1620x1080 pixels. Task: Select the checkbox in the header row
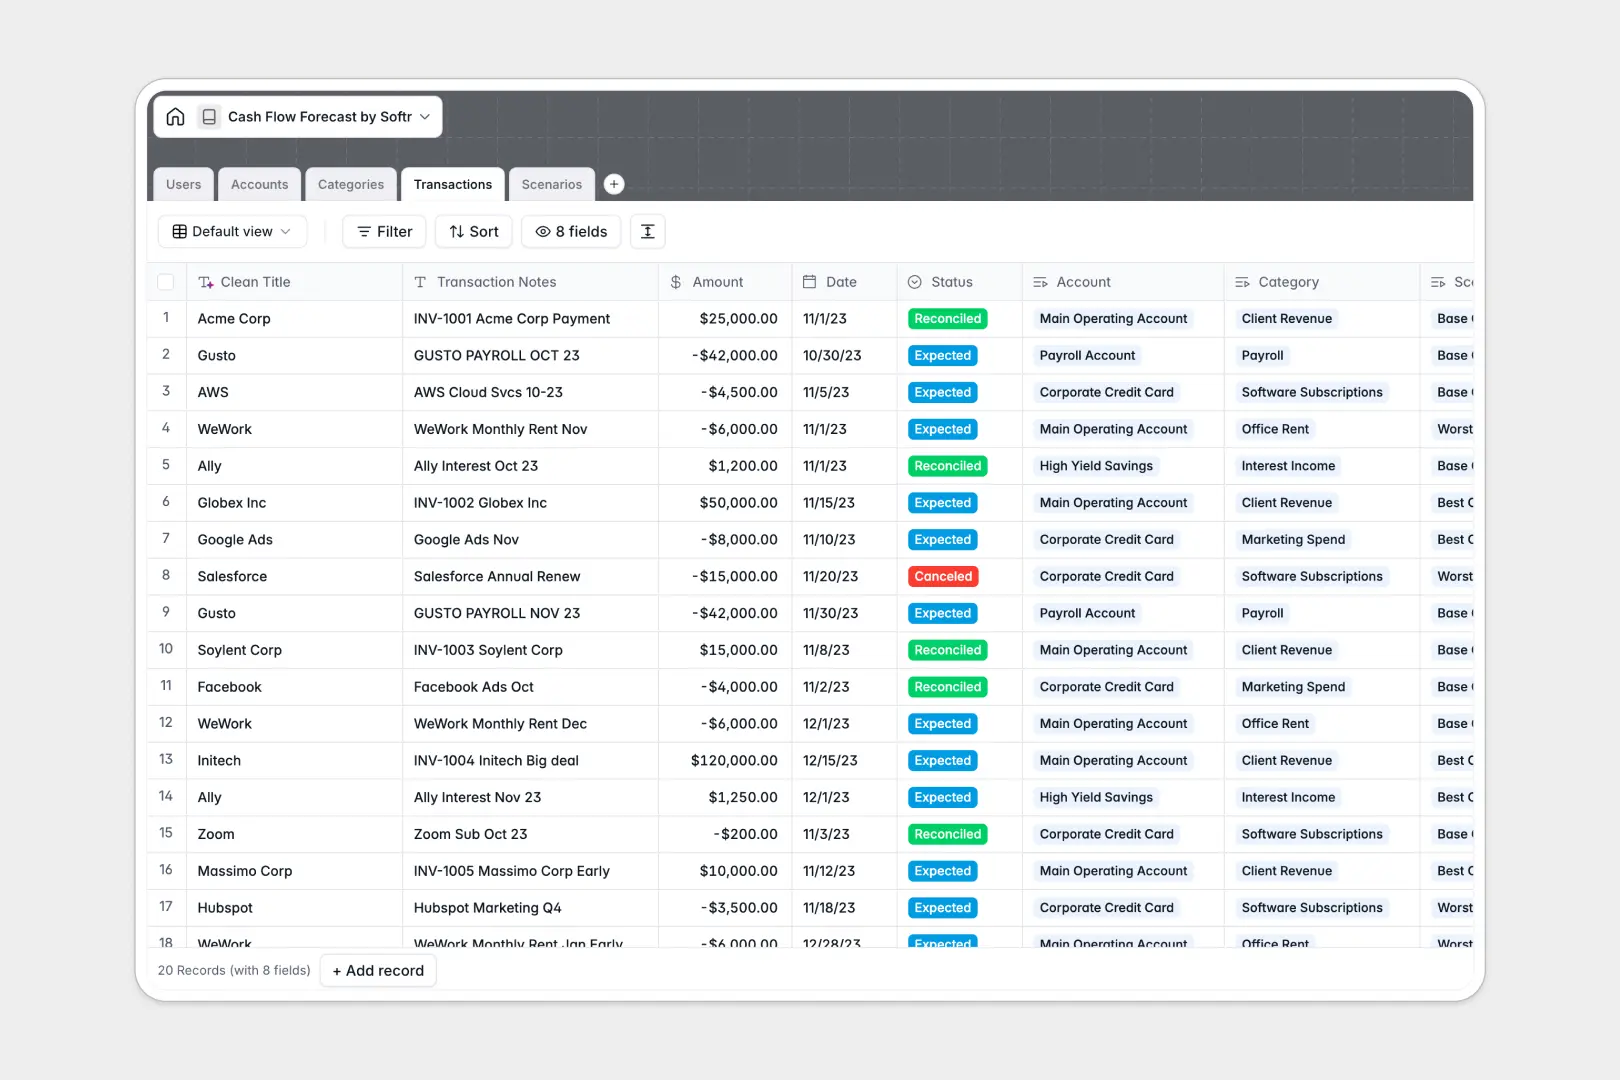coord(166,281)
